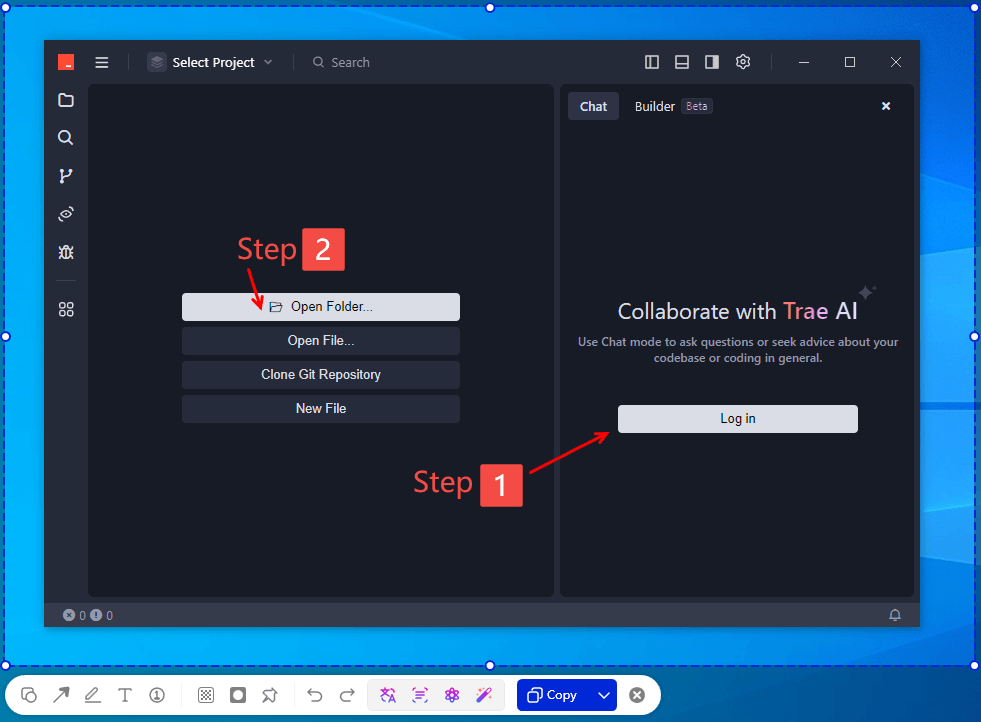Cancel screenshot with the round X button
This screenshot has height=722, width=981.
point(637,695)
